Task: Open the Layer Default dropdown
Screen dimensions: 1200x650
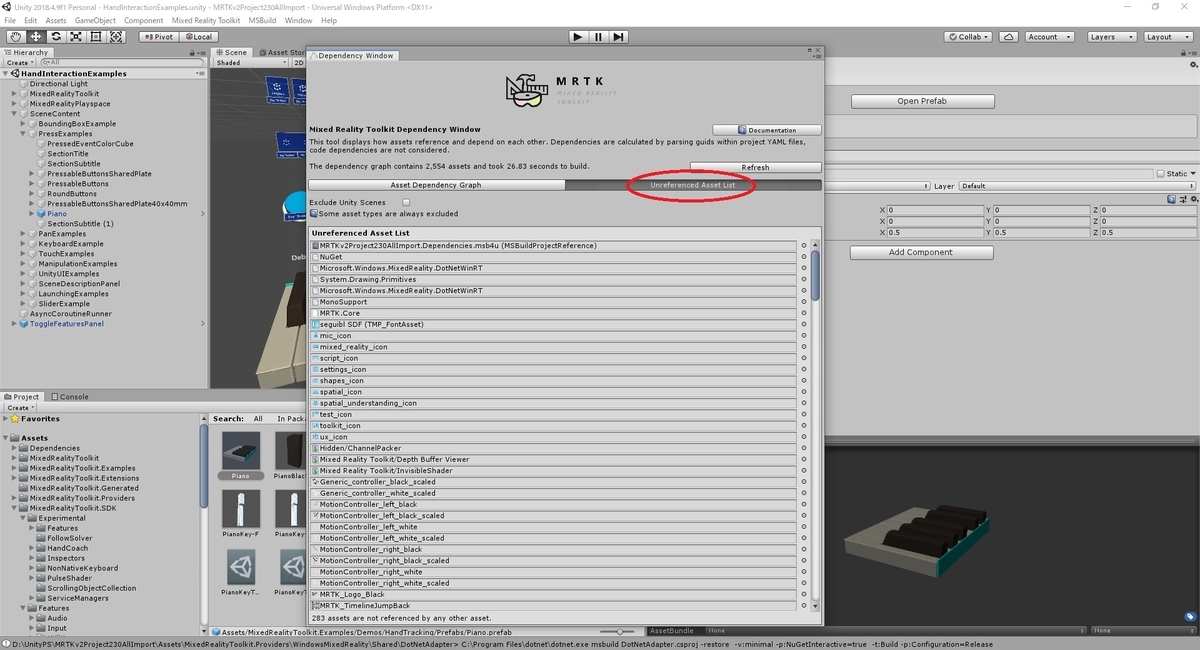Action: 1077,185
